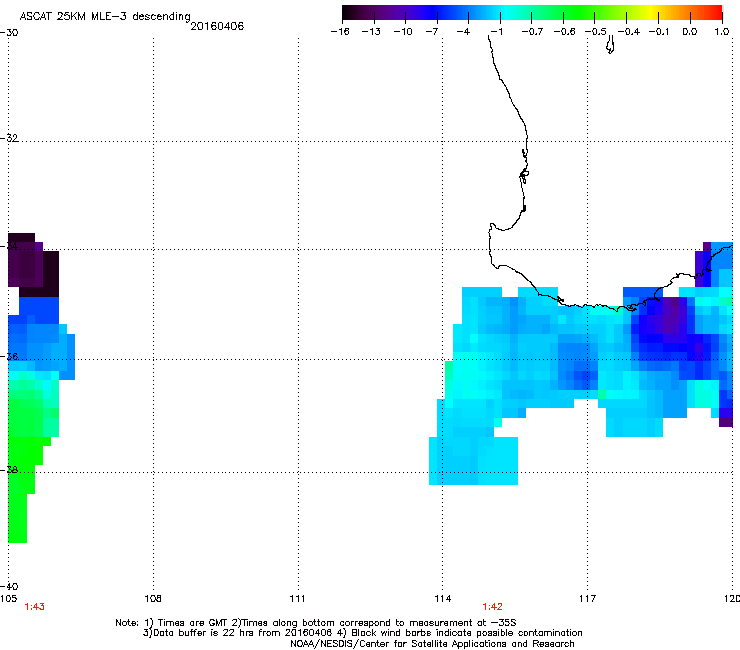This screenshot has width=740, height=650.
Task: Click the note line starting 'Note: 1) Times are GMT'
Action: pyautogui.click(x=316, y=623)
